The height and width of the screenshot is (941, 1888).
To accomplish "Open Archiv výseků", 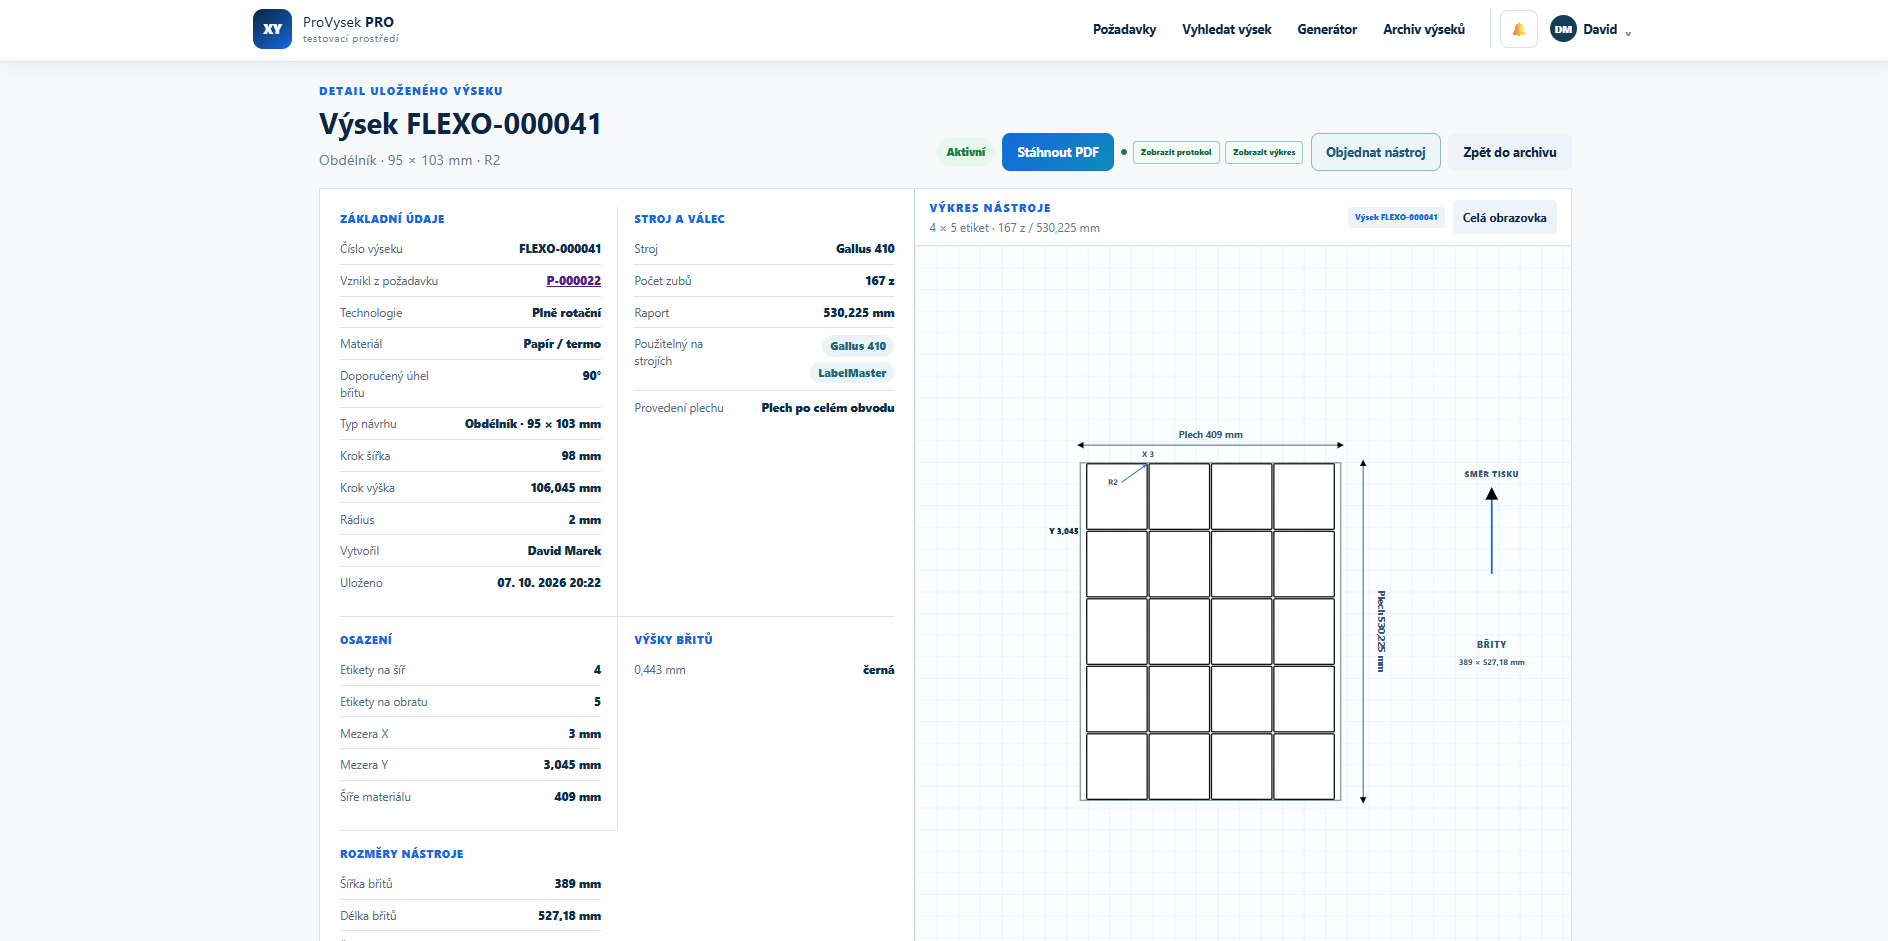I will pos(1424,29).
